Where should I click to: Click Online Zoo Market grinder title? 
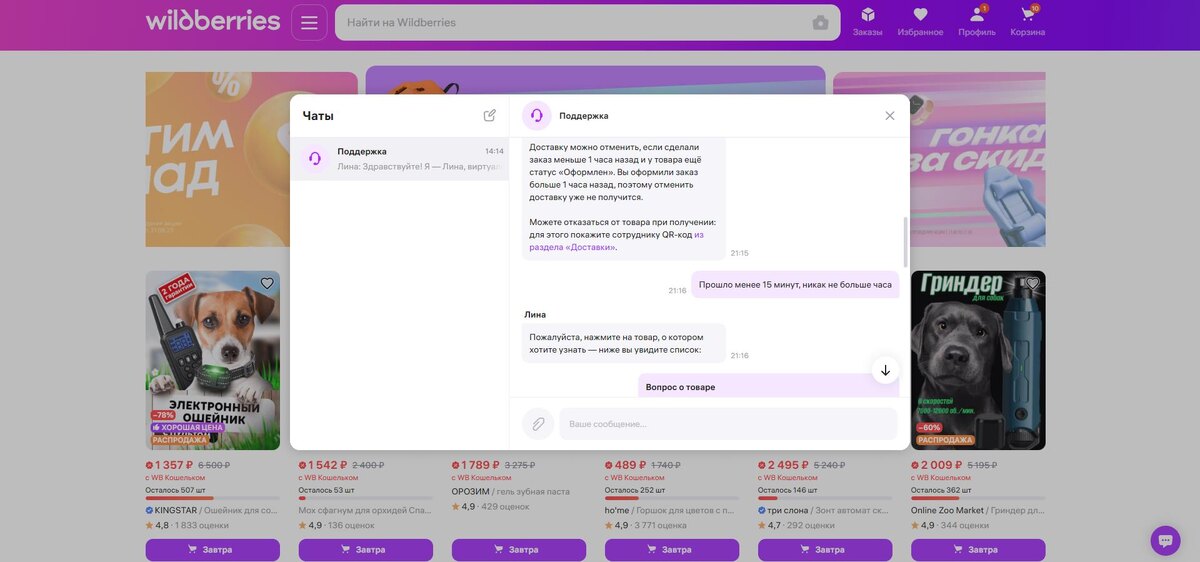[x=978, y=510]
